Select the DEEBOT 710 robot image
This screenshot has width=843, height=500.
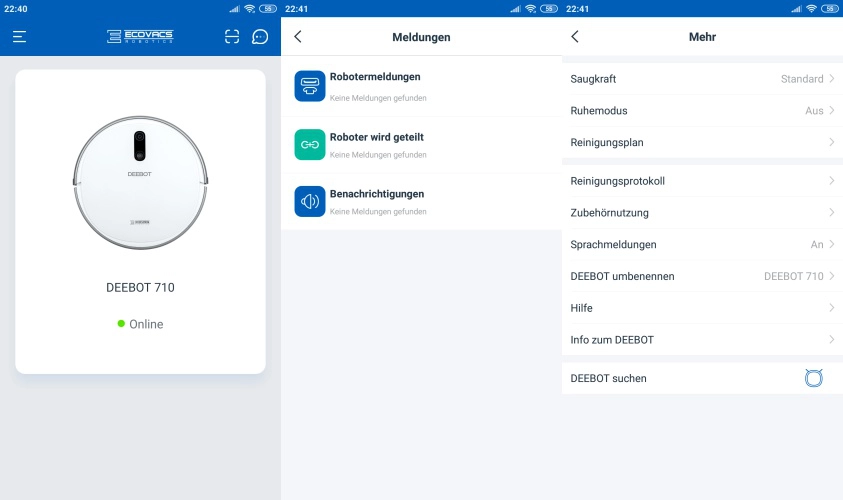[140, 183]
